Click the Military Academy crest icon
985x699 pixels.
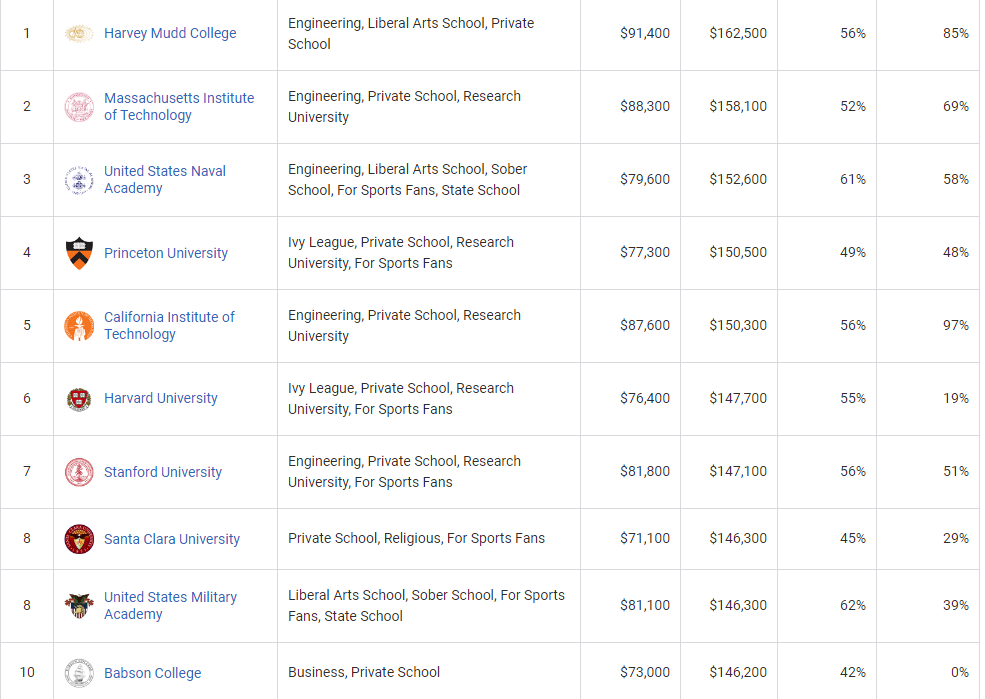pos(79,606)
